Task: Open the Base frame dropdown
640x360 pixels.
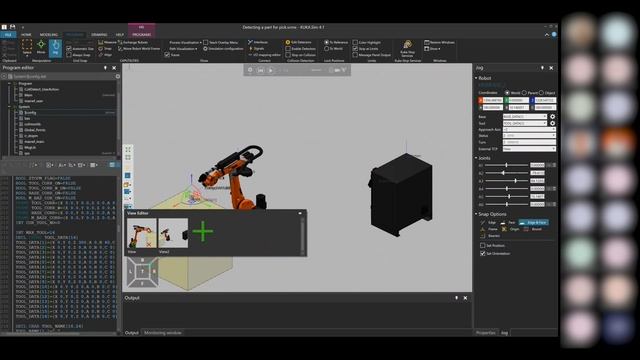Action: [x=525, y=117]
